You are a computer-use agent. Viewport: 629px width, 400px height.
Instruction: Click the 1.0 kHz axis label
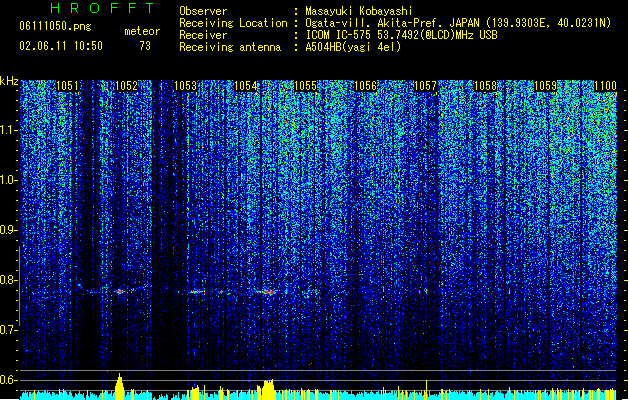pos(9,180)
